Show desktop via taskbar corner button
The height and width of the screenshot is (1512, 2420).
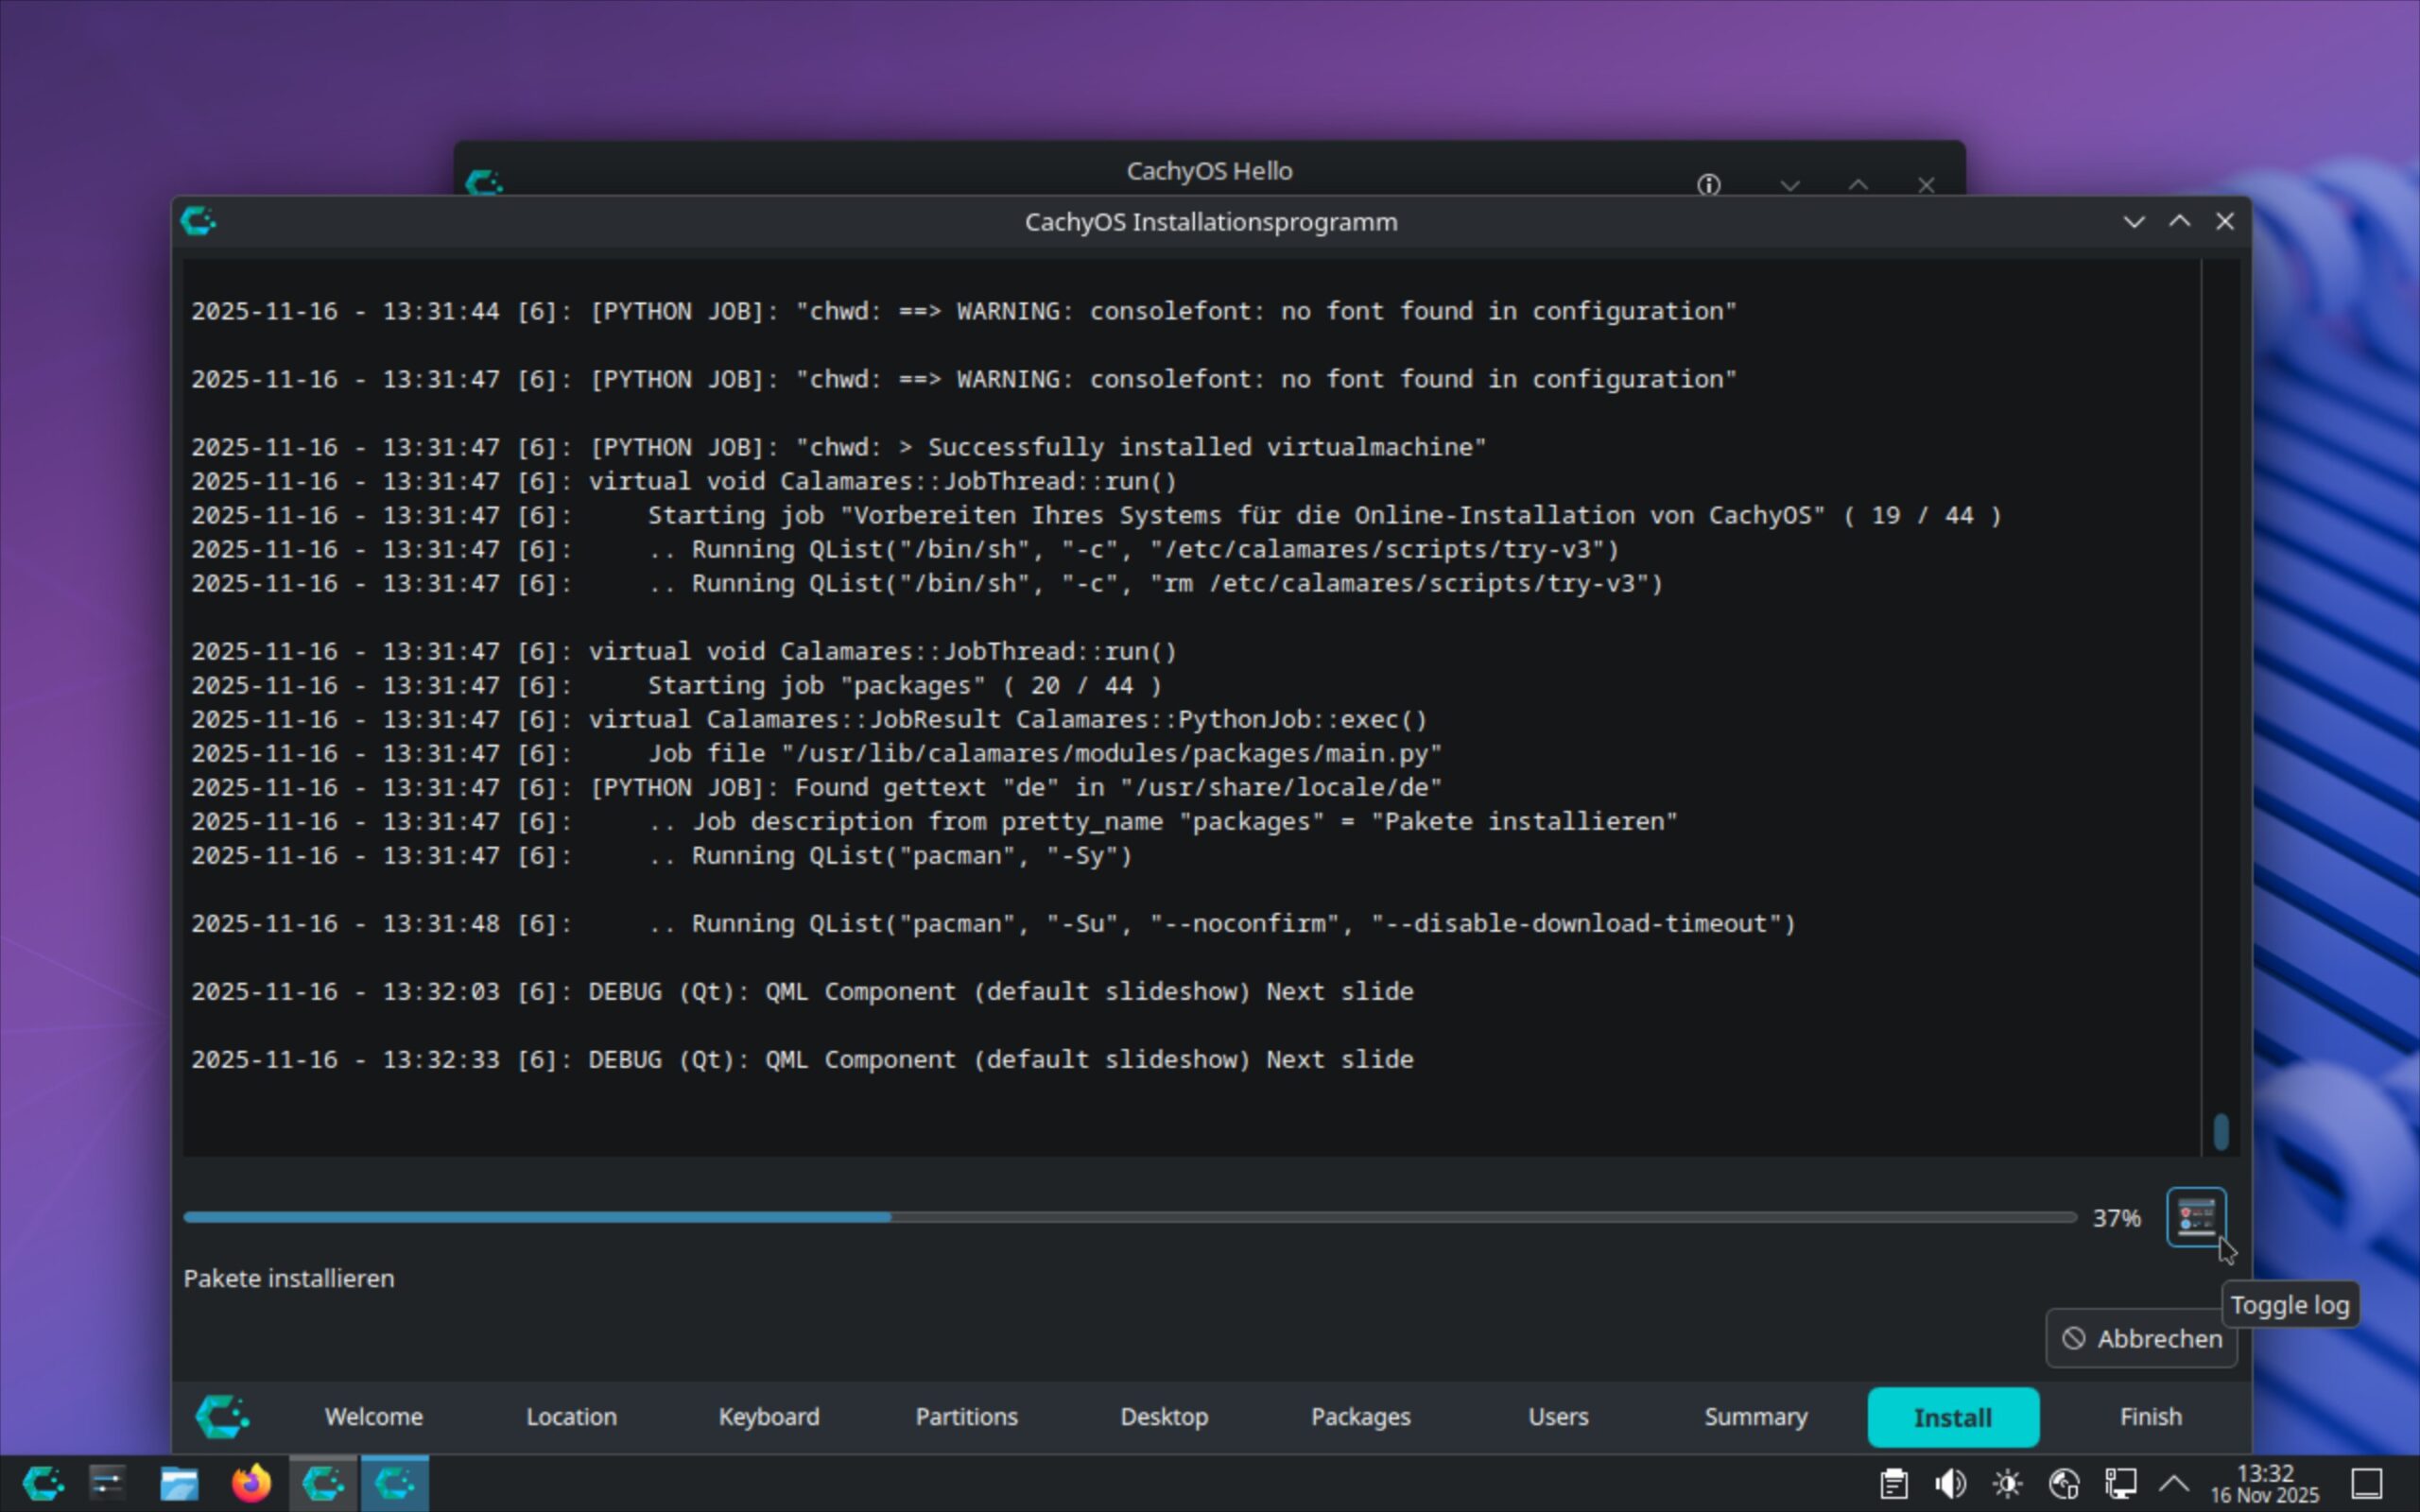click(2367, 1483)
